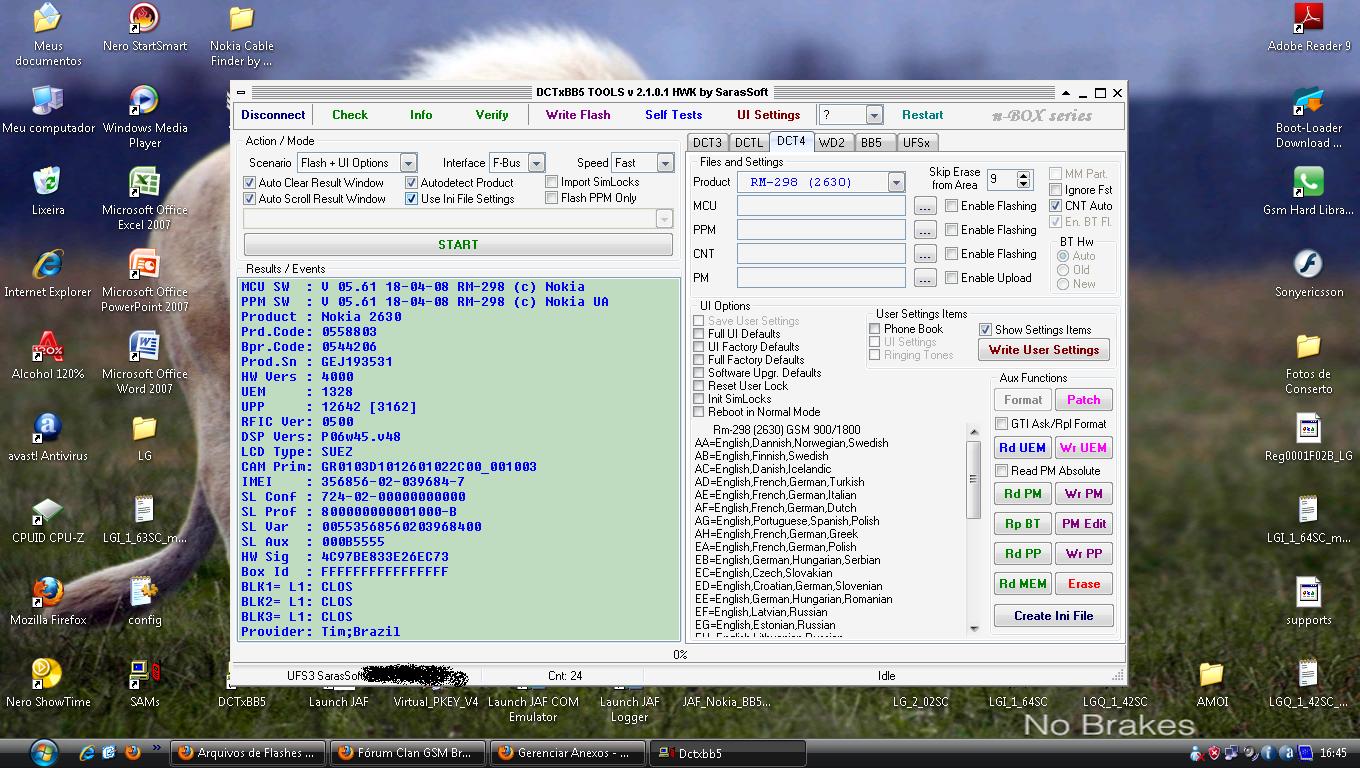Click Write User Settings button
The height and width of the screenshot is (768, 1360).
click(x=1044, y=350)
